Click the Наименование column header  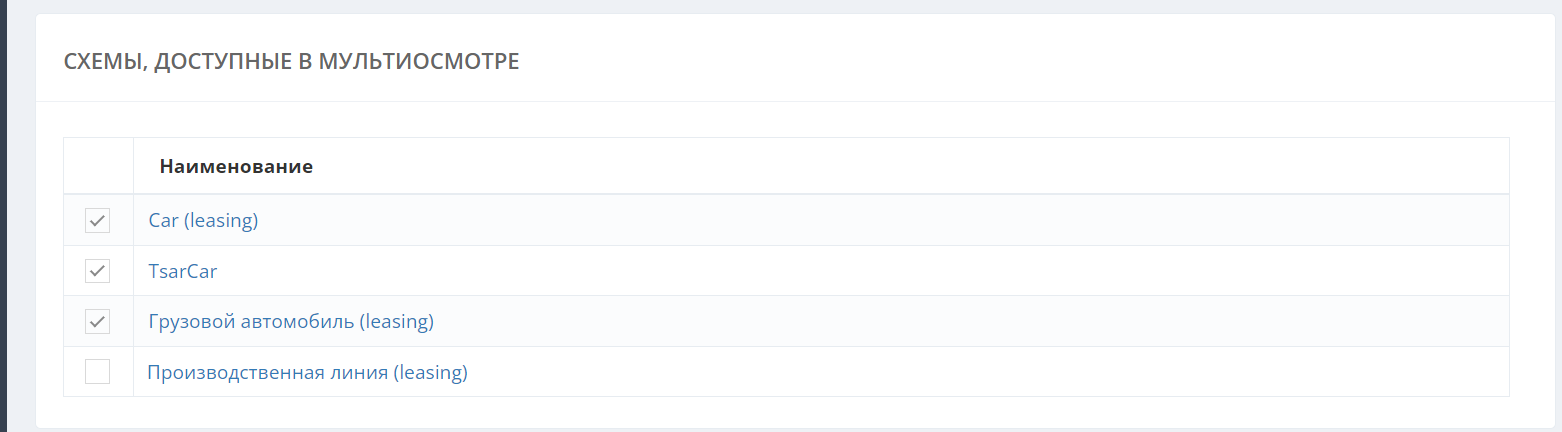[x=236, y=166]
